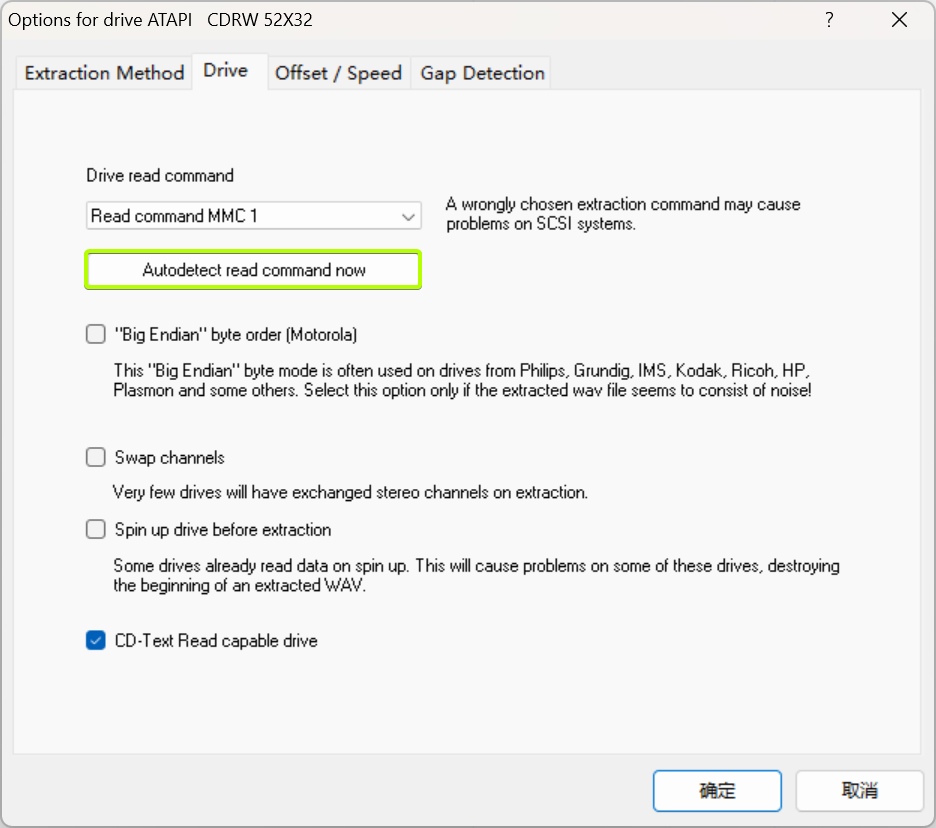The height and width of the screenshot is (828, 936).
Task: Open the Offset / Speed tab
Action: tap(338, 73)
